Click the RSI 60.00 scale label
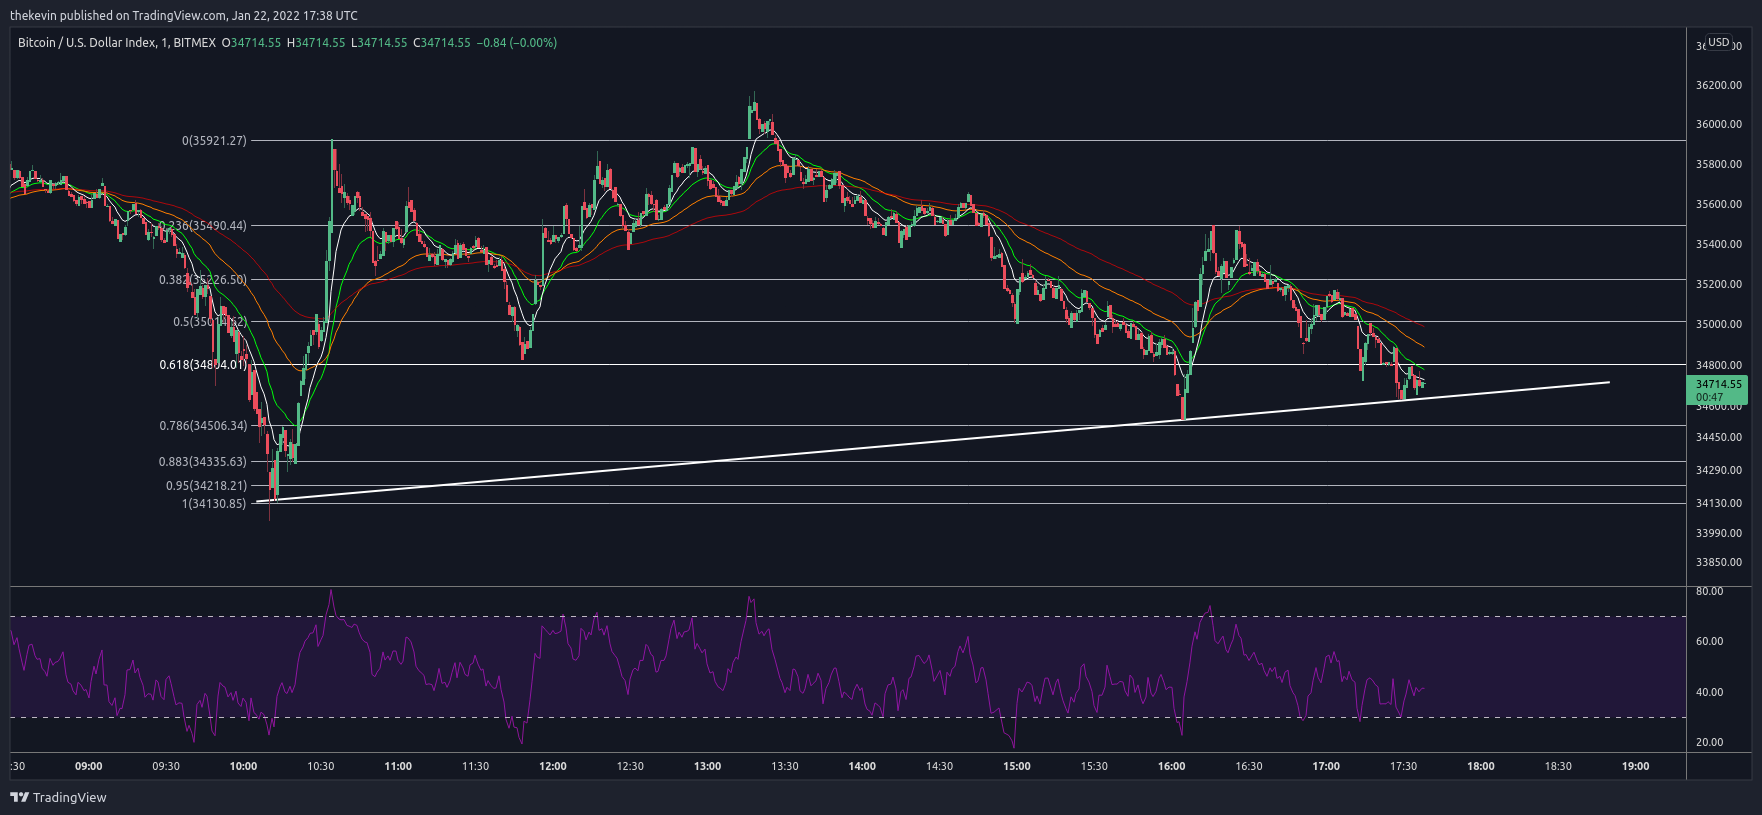Viewport: 1762px width, 815px height. [x=1710, y=641]
